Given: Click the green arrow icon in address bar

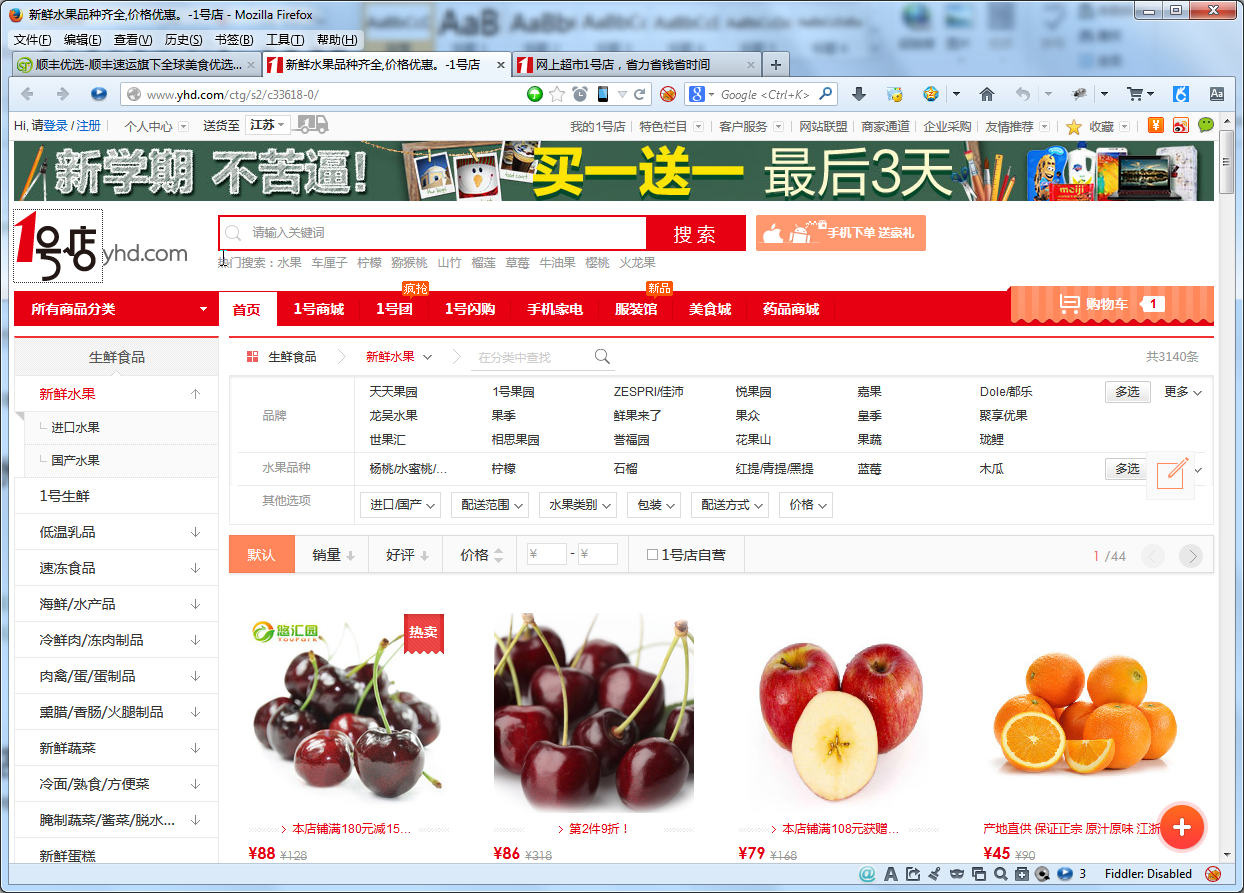Looking at the screenshot, I should point(536,94).
